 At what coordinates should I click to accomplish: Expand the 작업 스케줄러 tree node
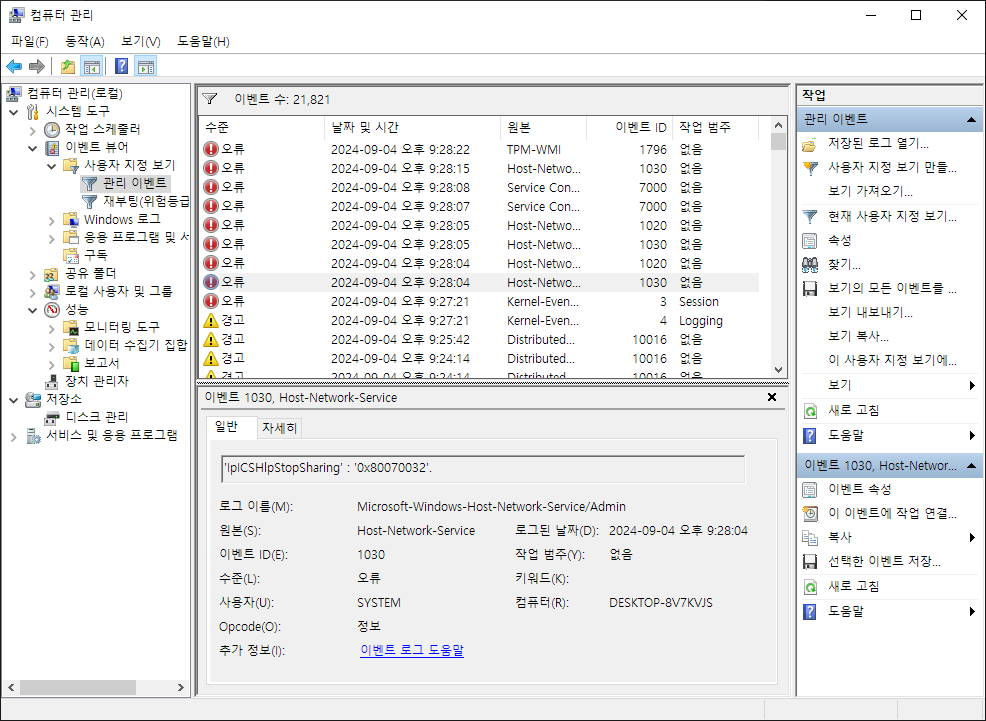(33, 130)
